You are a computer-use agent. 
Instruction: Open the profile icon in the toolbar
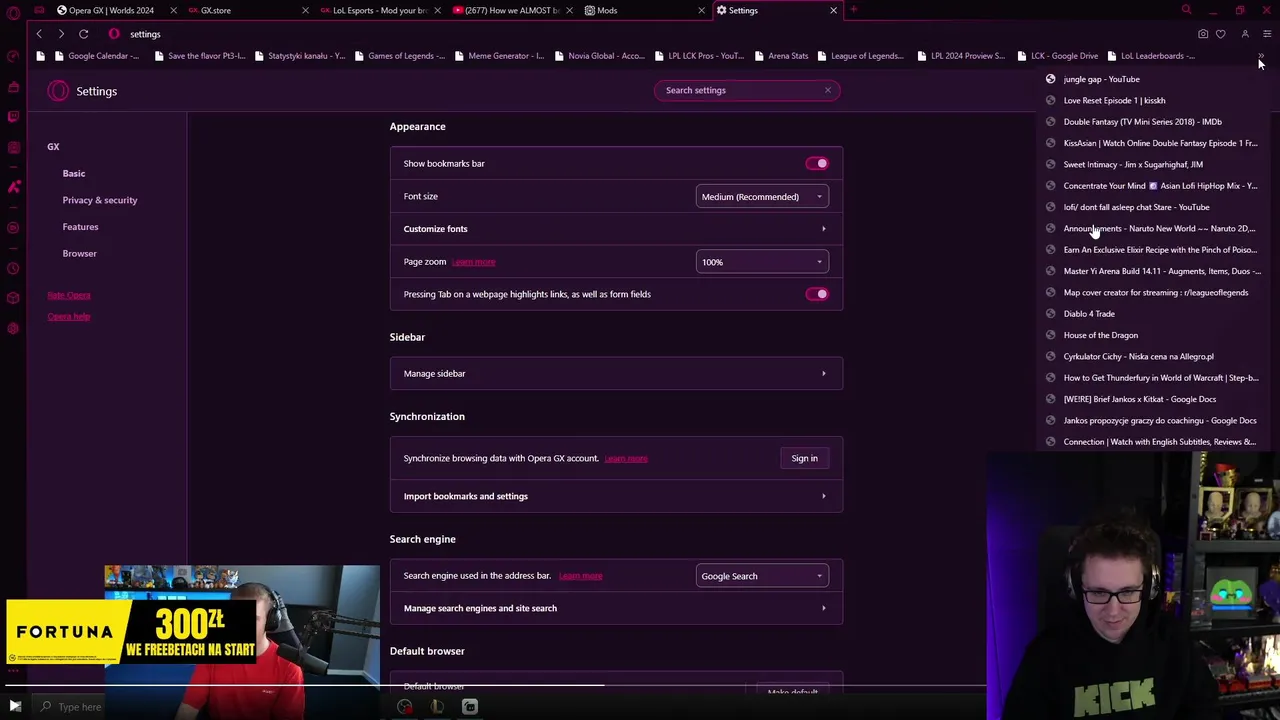(1245, 34)
